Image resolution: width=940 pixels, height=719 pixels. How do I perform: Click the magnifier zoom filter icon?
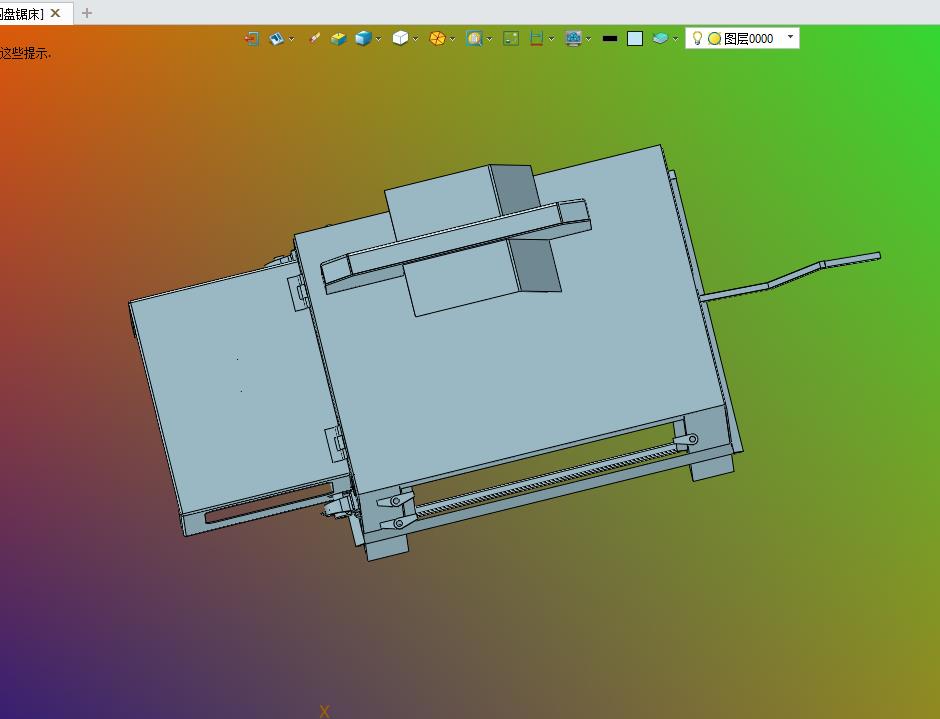tap(474, 39)
